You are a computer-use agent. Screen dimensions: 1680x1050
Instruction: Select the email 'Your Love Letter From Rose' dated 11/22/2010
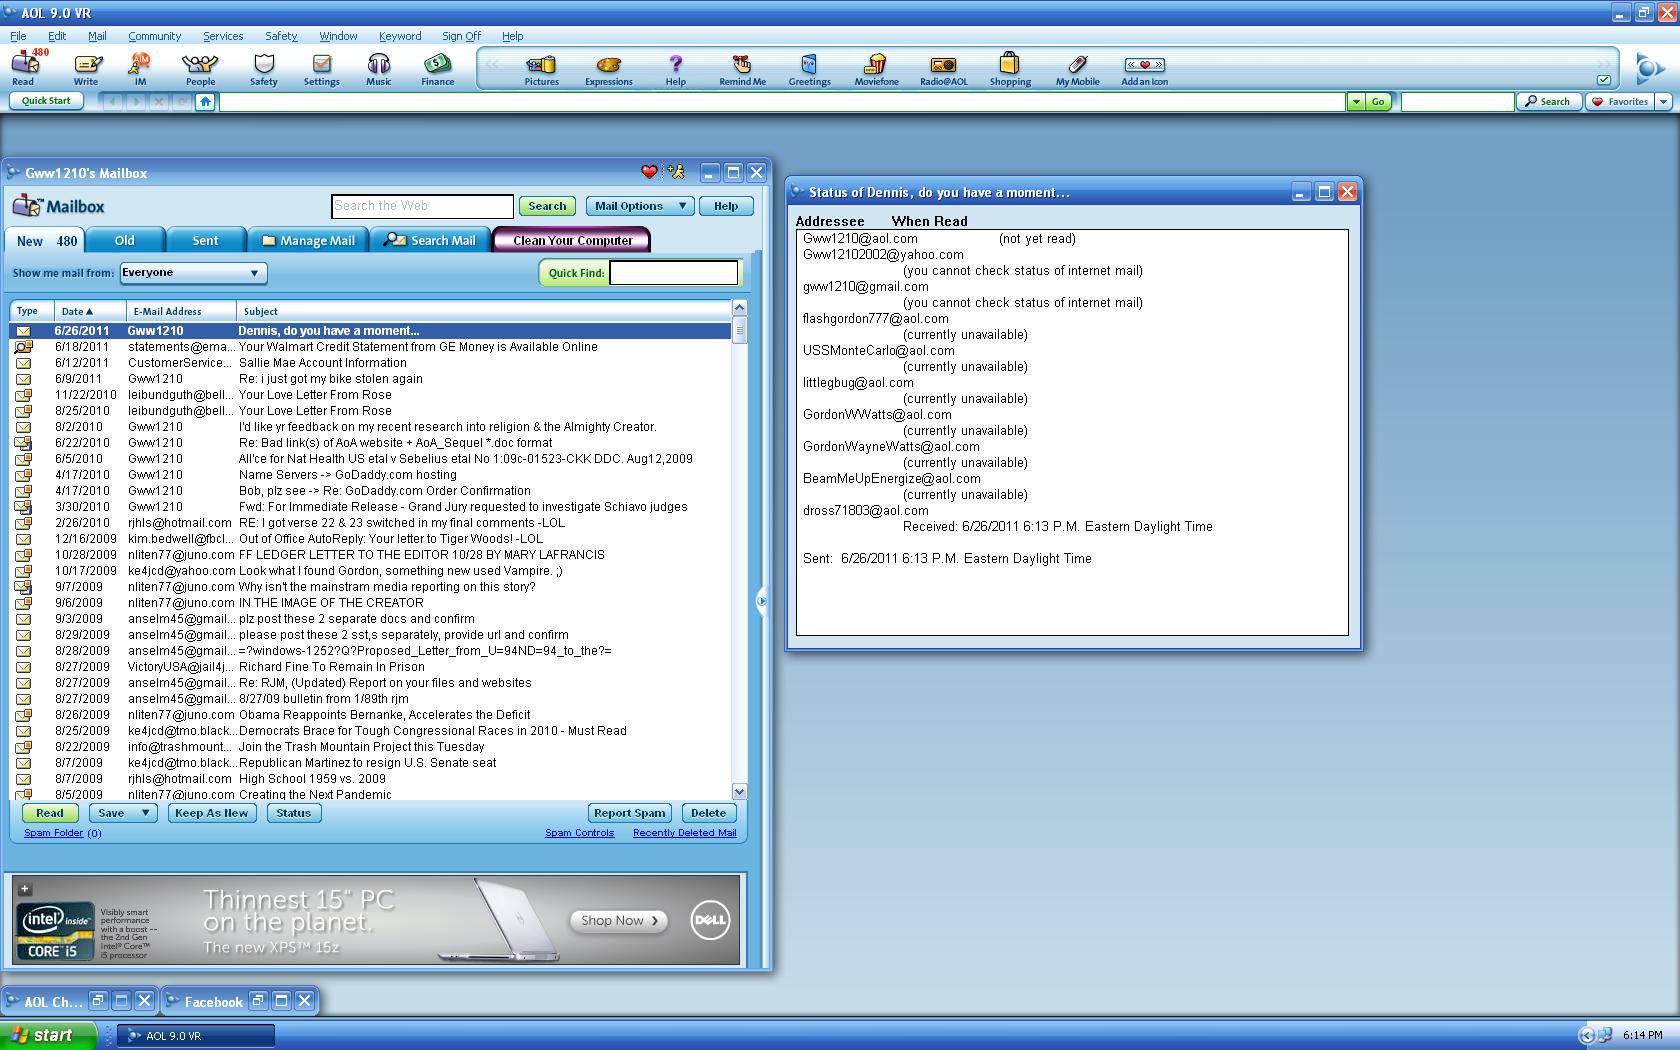pos(370,395)
